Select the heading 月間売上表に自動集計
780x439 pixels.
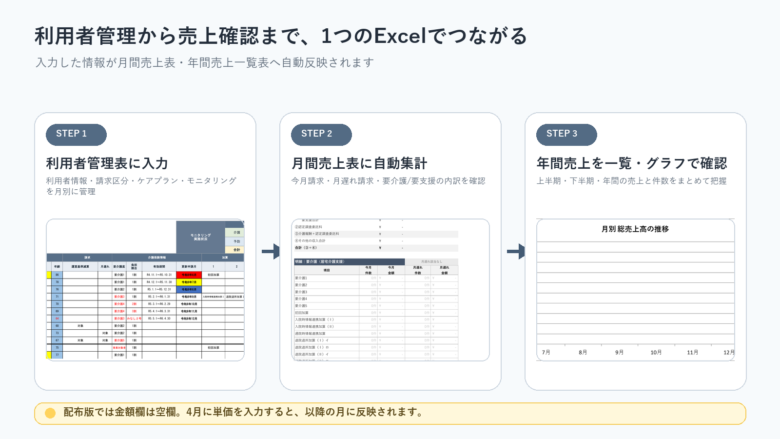pos(359,163)
